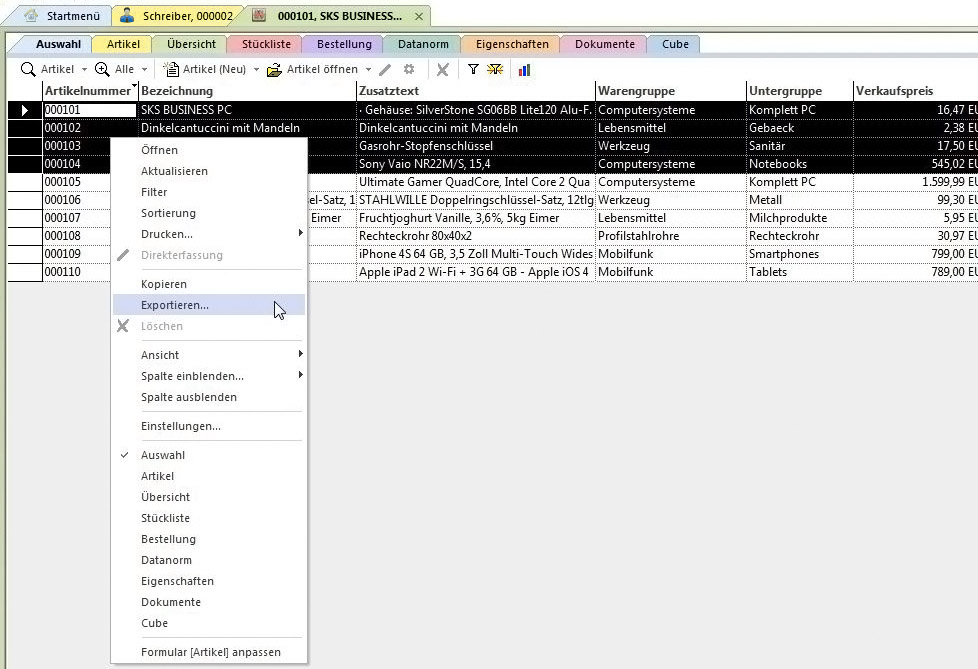The image size is (978, 669).
Task: Click the Artikel search magnifier icon
Action: [27, 69]
